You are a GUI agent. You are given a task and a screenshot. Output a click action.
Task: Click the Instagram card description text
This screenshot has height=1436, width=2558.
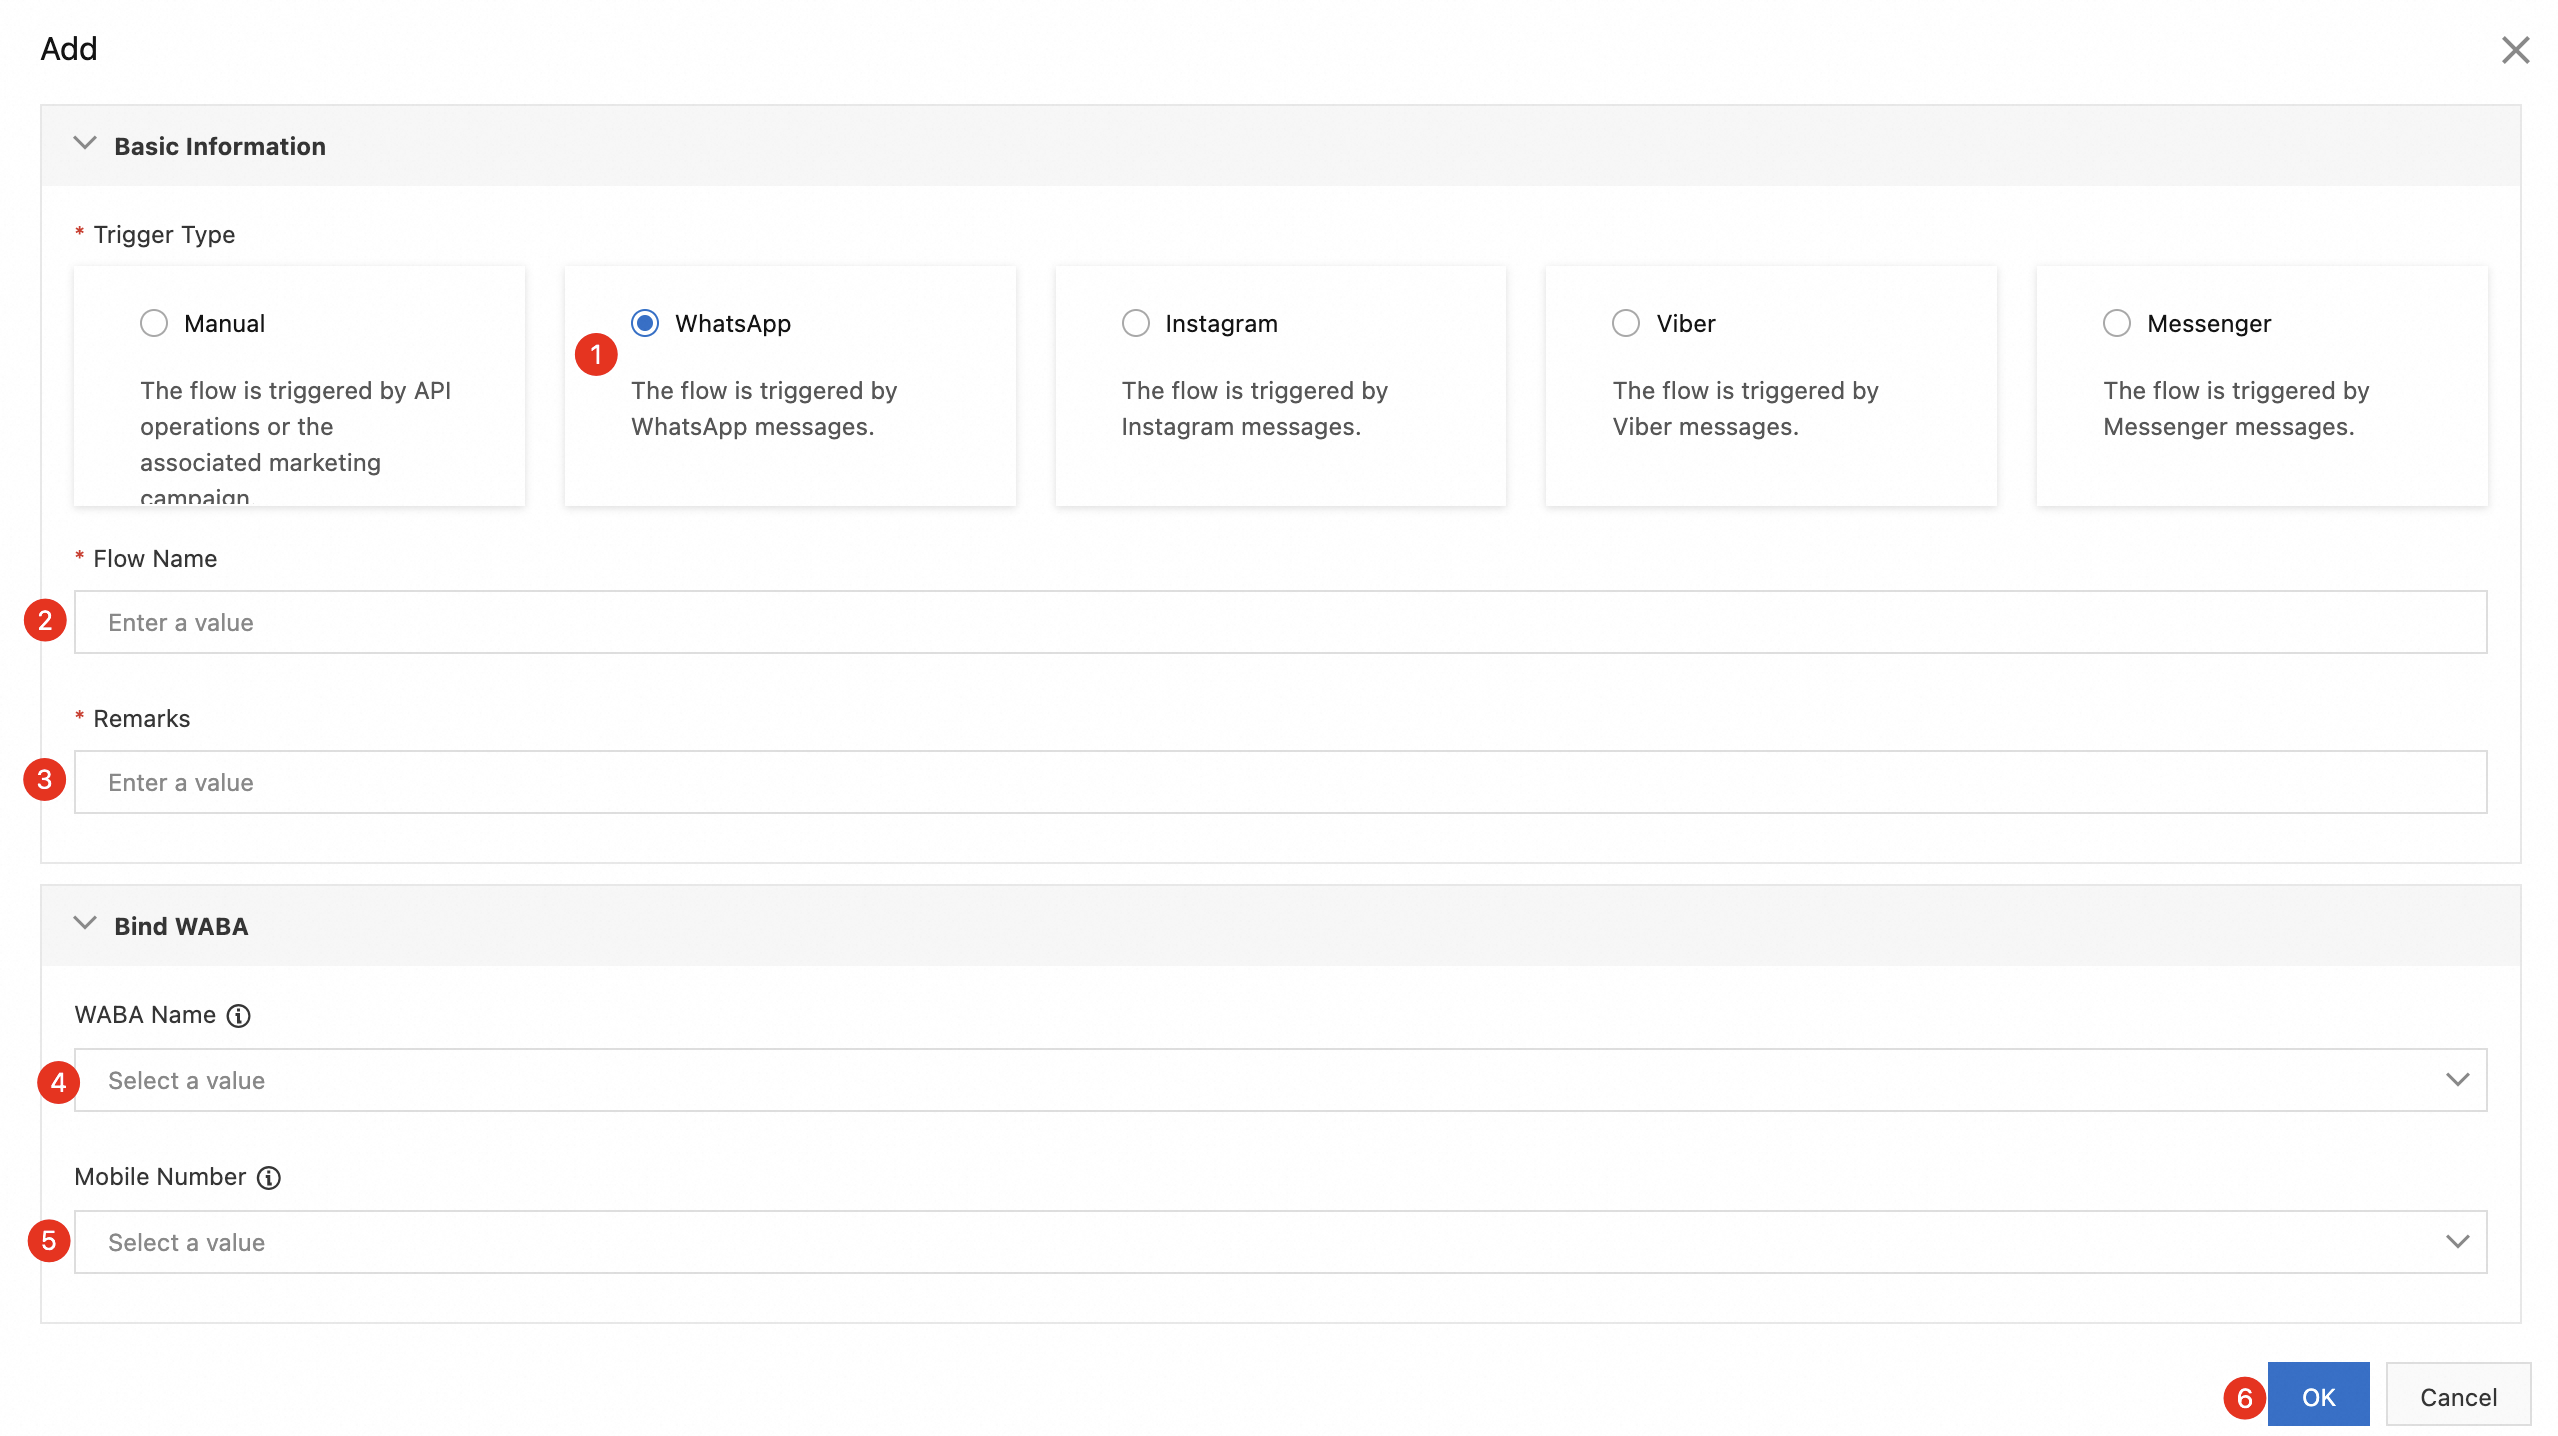[x=1254, y=409]
